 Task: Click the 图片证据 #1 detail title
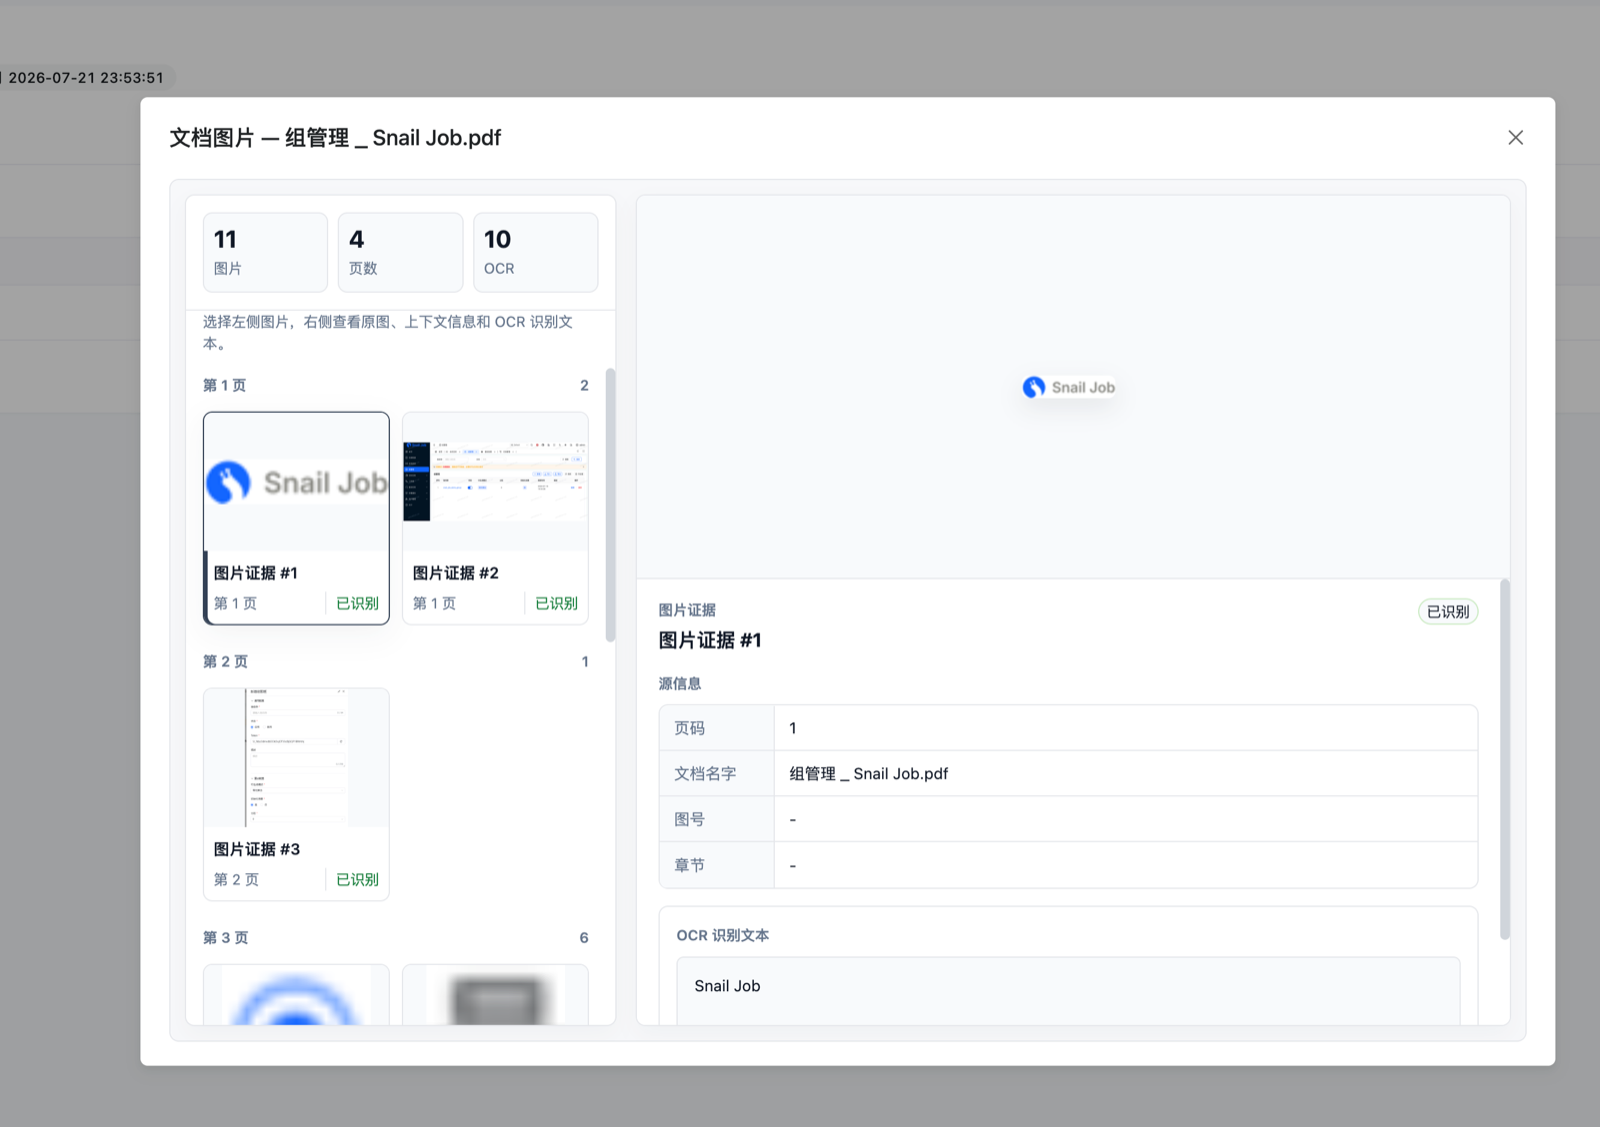tap(710, 640)
